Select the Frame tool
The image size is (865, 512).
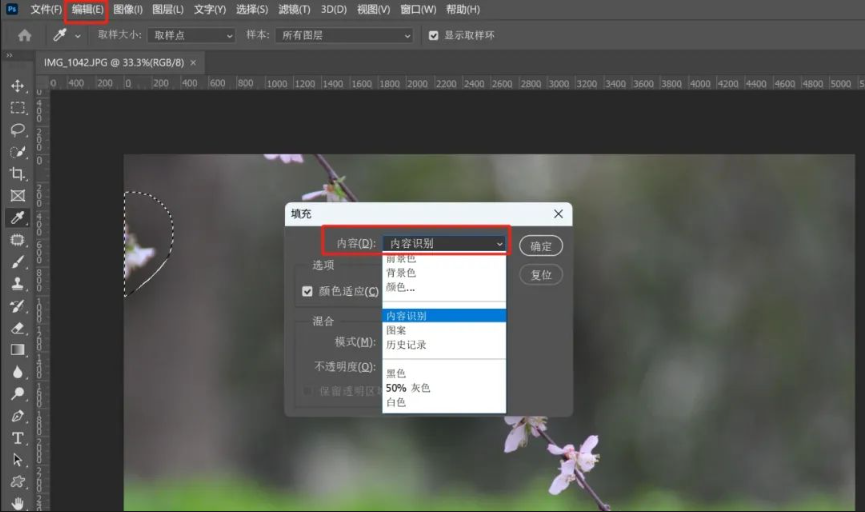[x=17, y=196]
